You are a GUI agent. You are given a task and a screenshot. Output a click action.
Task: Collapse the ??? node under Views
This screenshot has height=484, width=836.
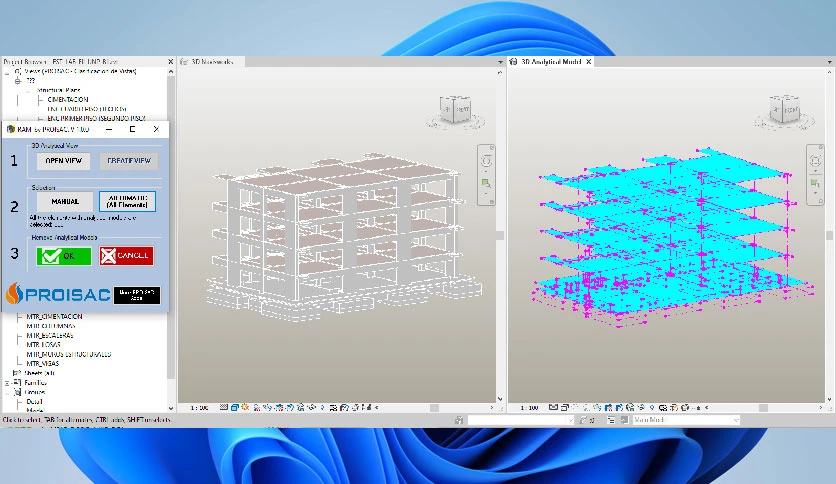(18, 80)
